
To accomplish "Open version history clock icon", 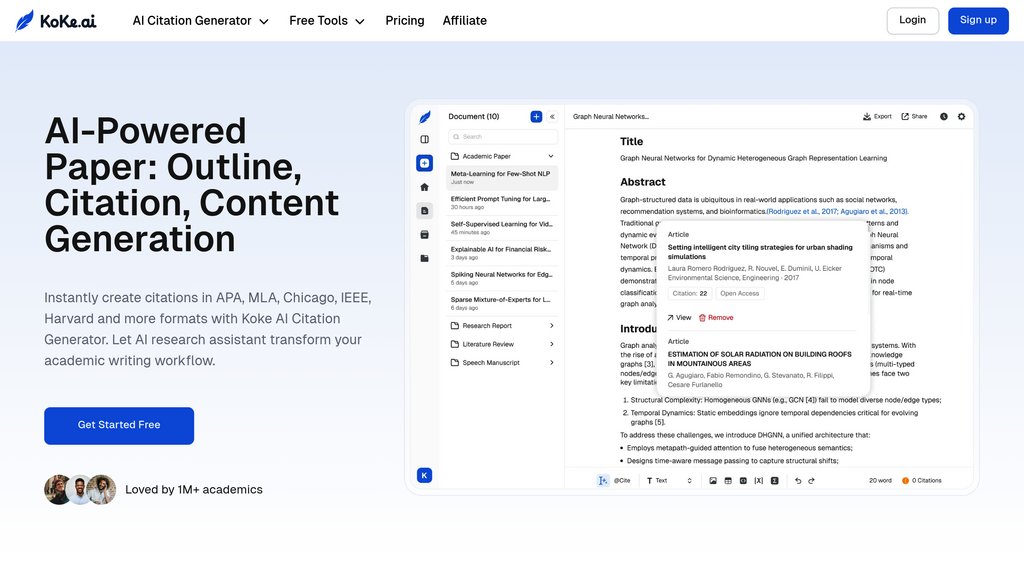I will click(944, 116).
